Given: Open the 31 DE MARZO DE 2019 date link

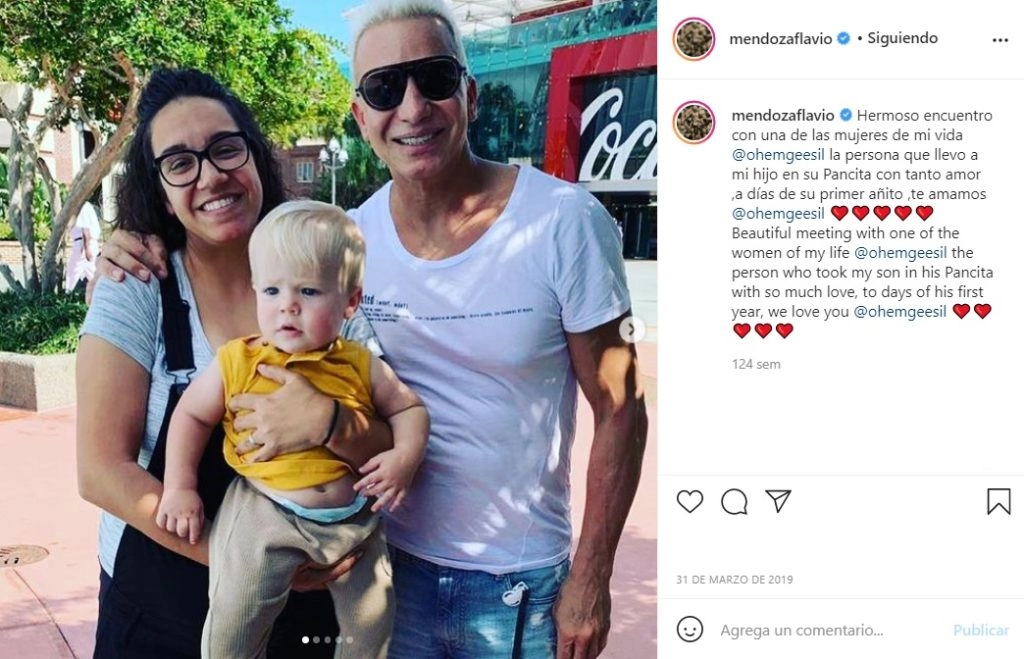Looking at the screenshot, I should pos(735,579).
